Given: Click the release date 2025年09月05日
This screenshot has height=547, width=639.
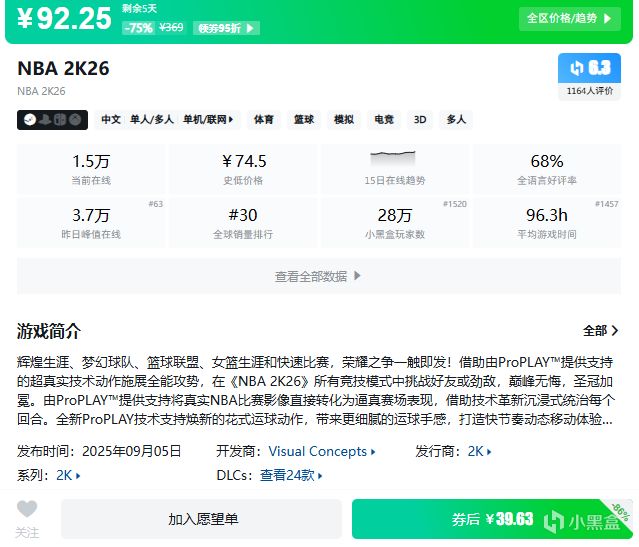Looking at the screenshot, I should pos(132,452).
